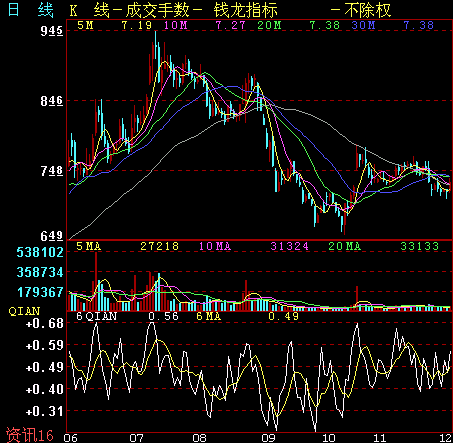Click the 09 month marker on timeline
The image size is (453, 443).
point(268,438)
